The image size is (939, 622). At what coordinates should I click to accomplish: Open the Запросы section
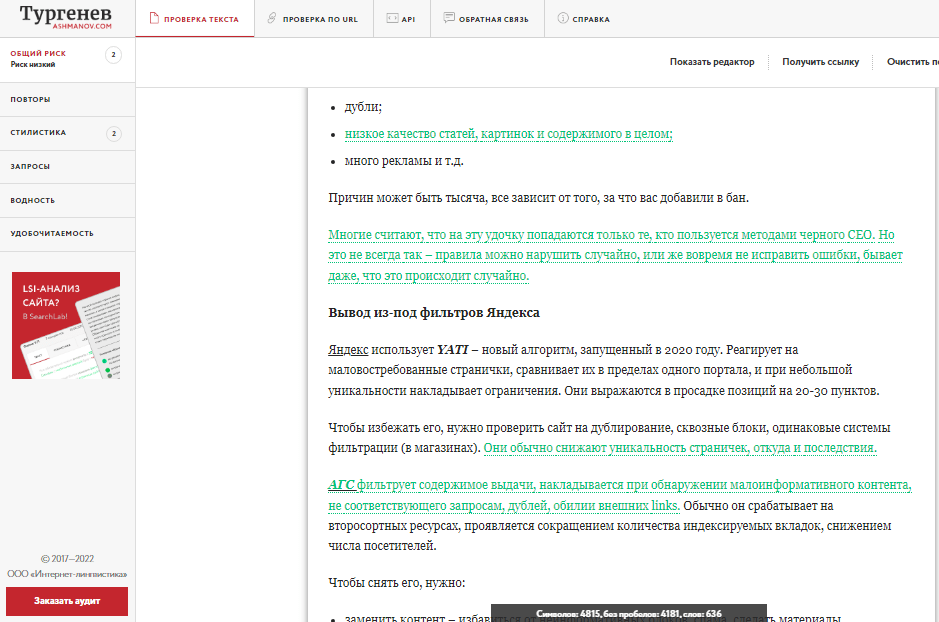click(67, 166)
